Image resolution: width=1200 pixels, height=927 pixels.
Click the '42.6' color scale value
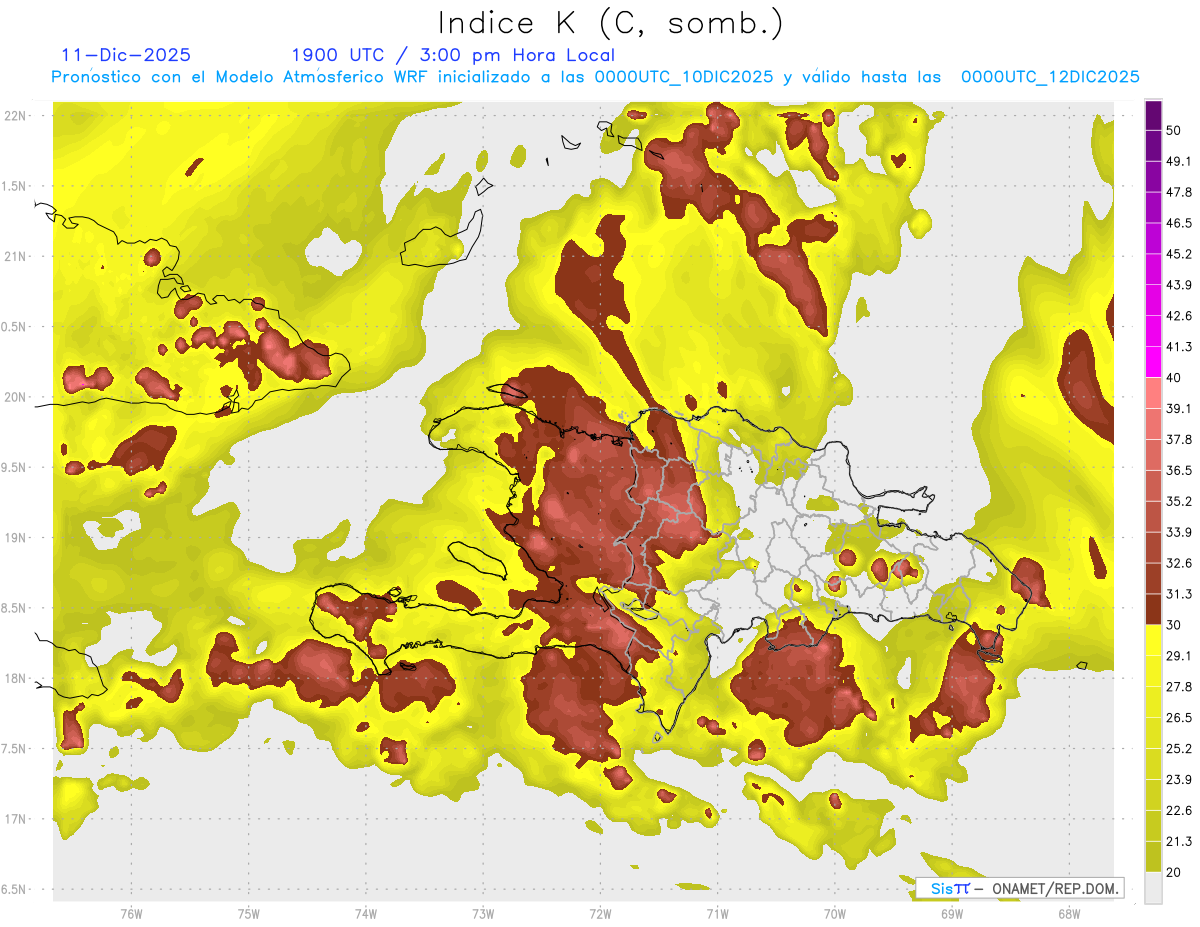tap(1179, 316)
